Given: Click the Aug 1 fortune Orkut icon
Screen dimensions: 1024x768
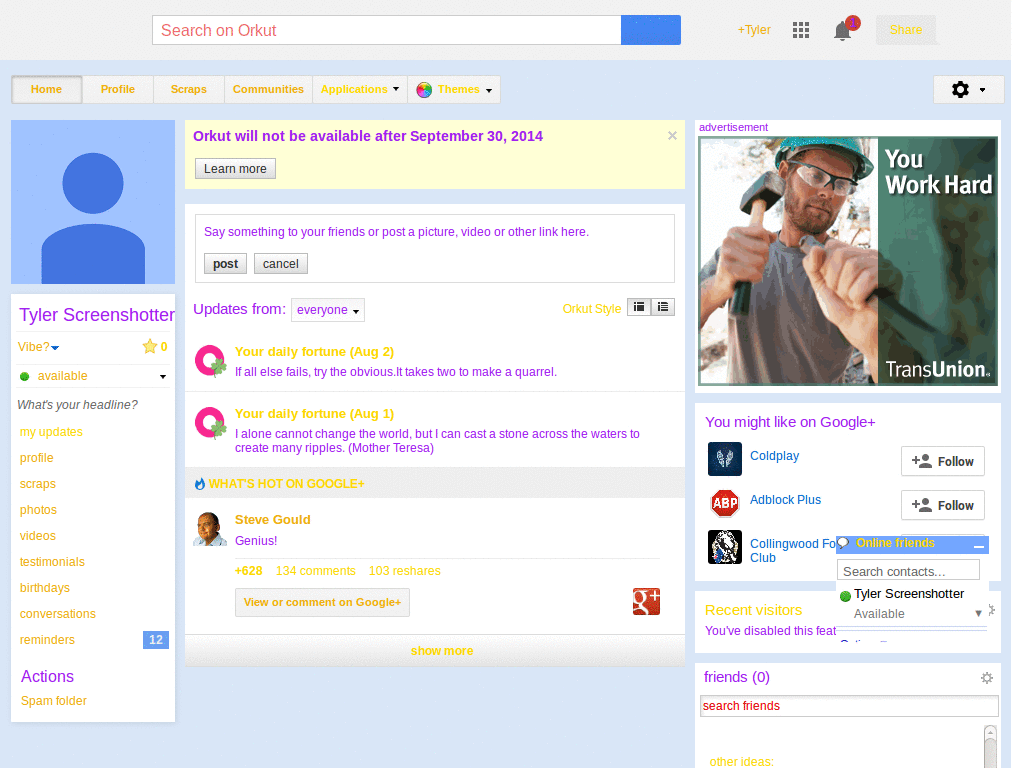Looking at the screenshot, I should pyautogui.click(x=211, y=423).
